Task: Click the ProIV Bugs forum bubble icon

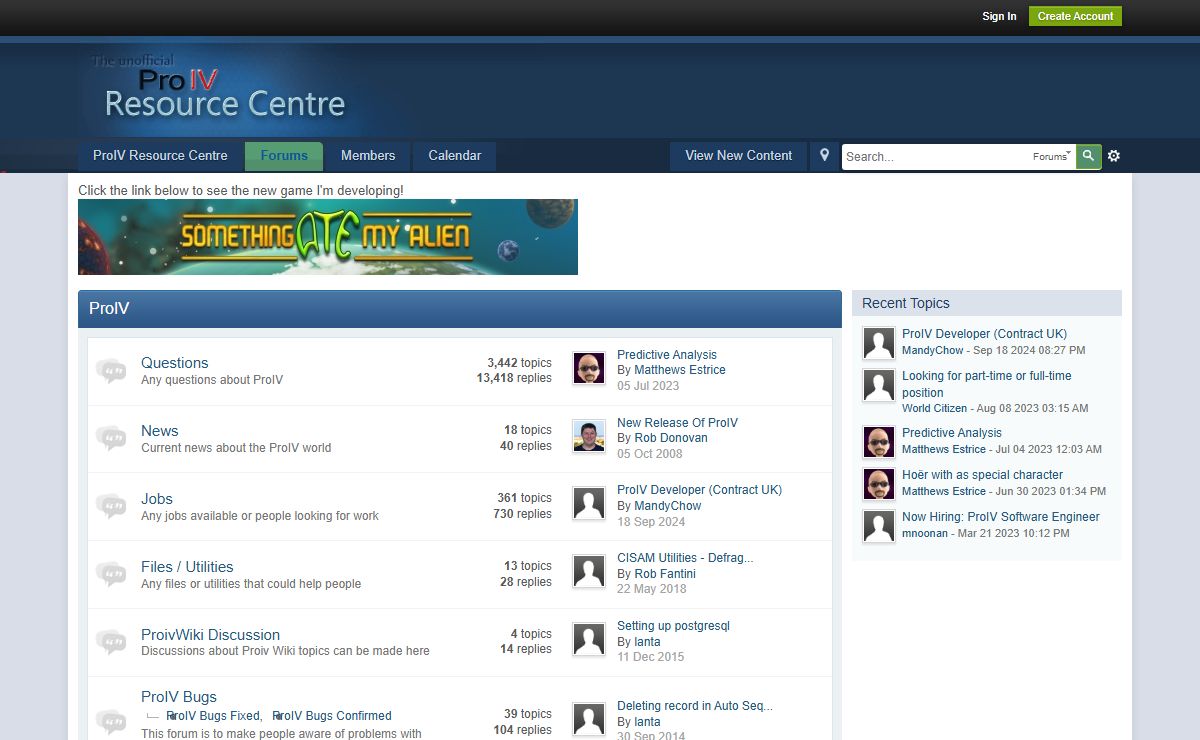Action: [x=111, y=720]
